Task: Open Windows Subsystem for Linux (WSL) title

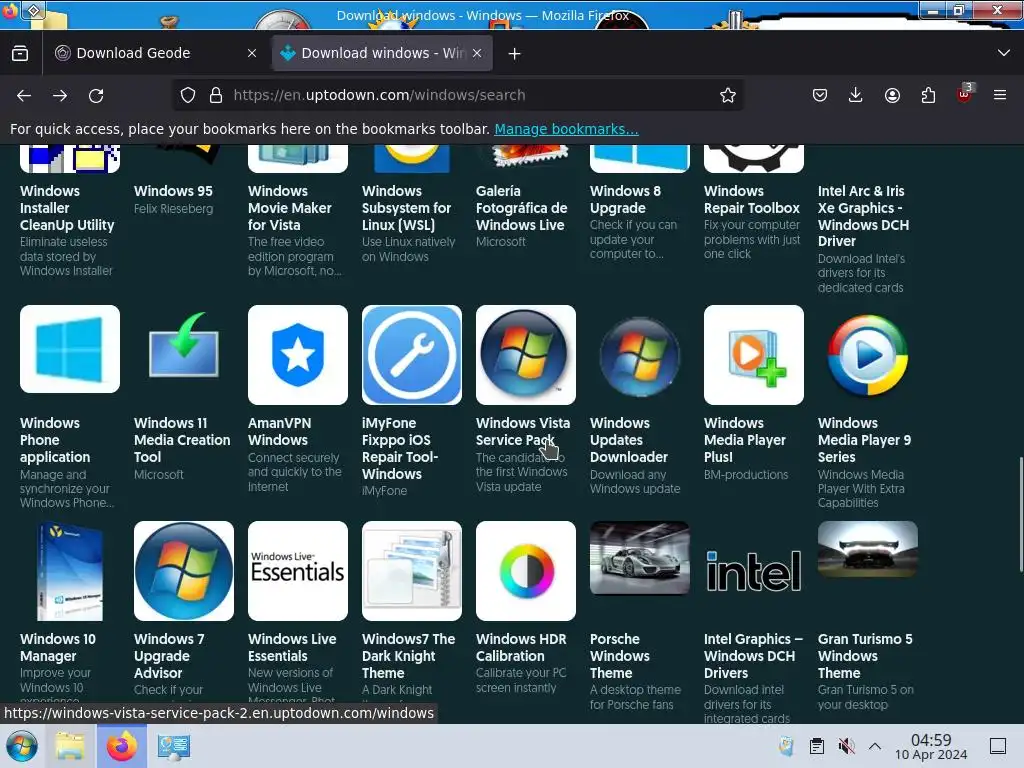Action: [406, 208]
